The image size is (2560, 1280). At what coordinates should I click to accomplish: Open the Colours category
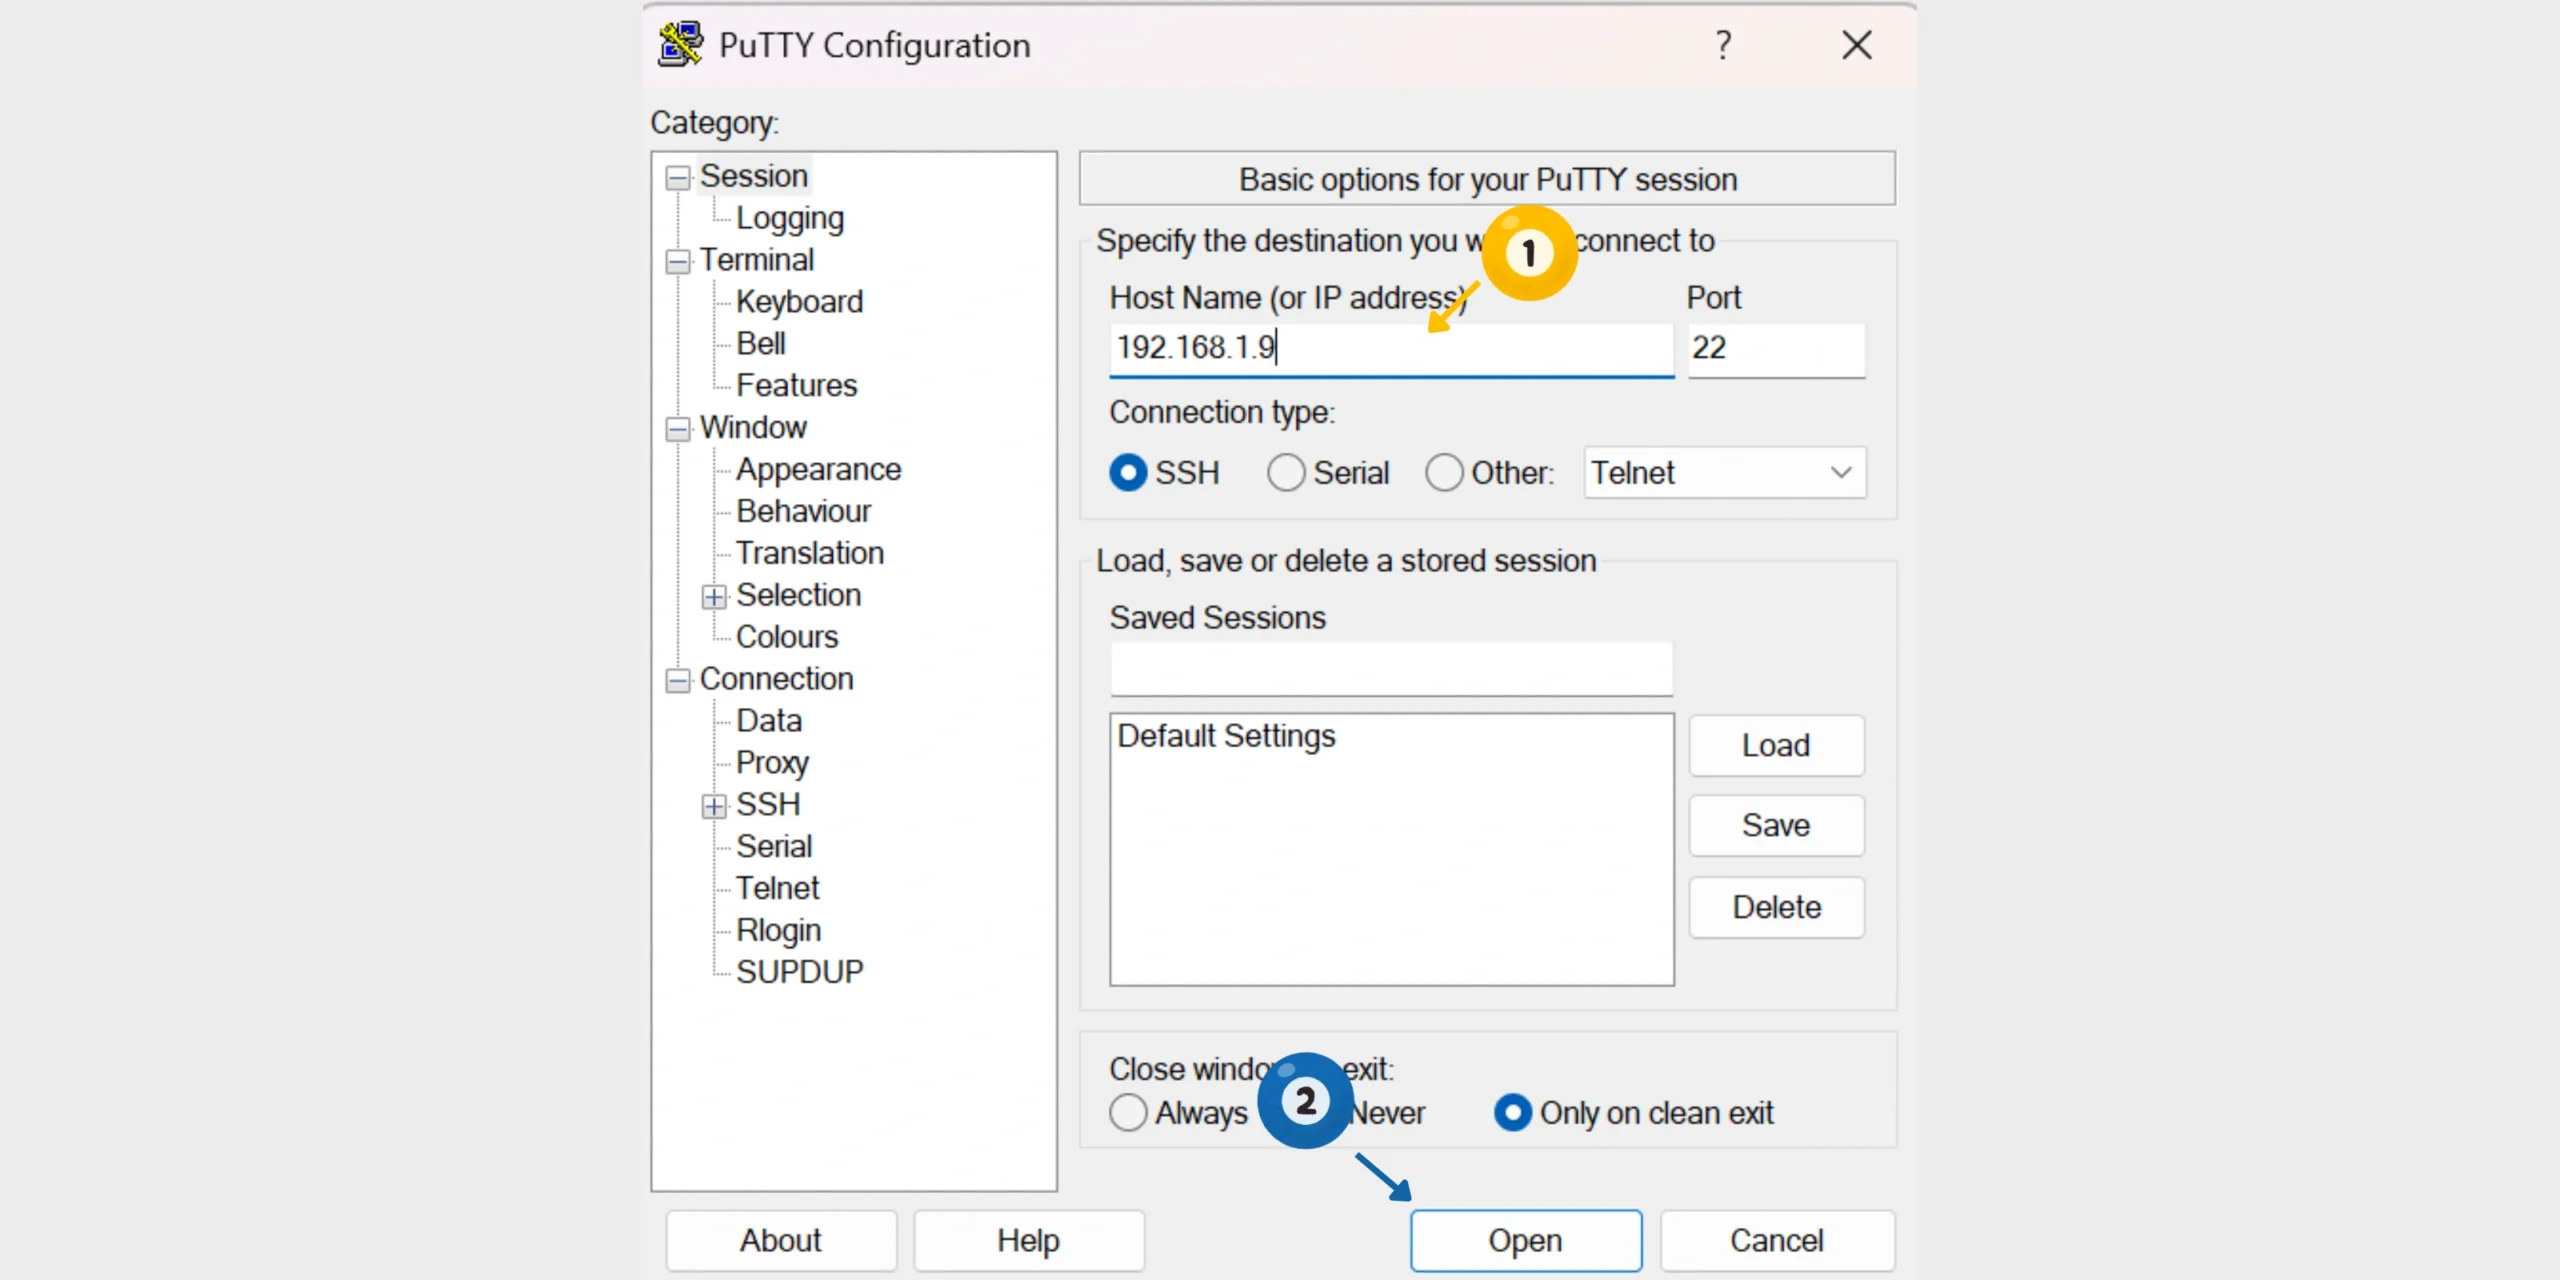pos(787,637)
